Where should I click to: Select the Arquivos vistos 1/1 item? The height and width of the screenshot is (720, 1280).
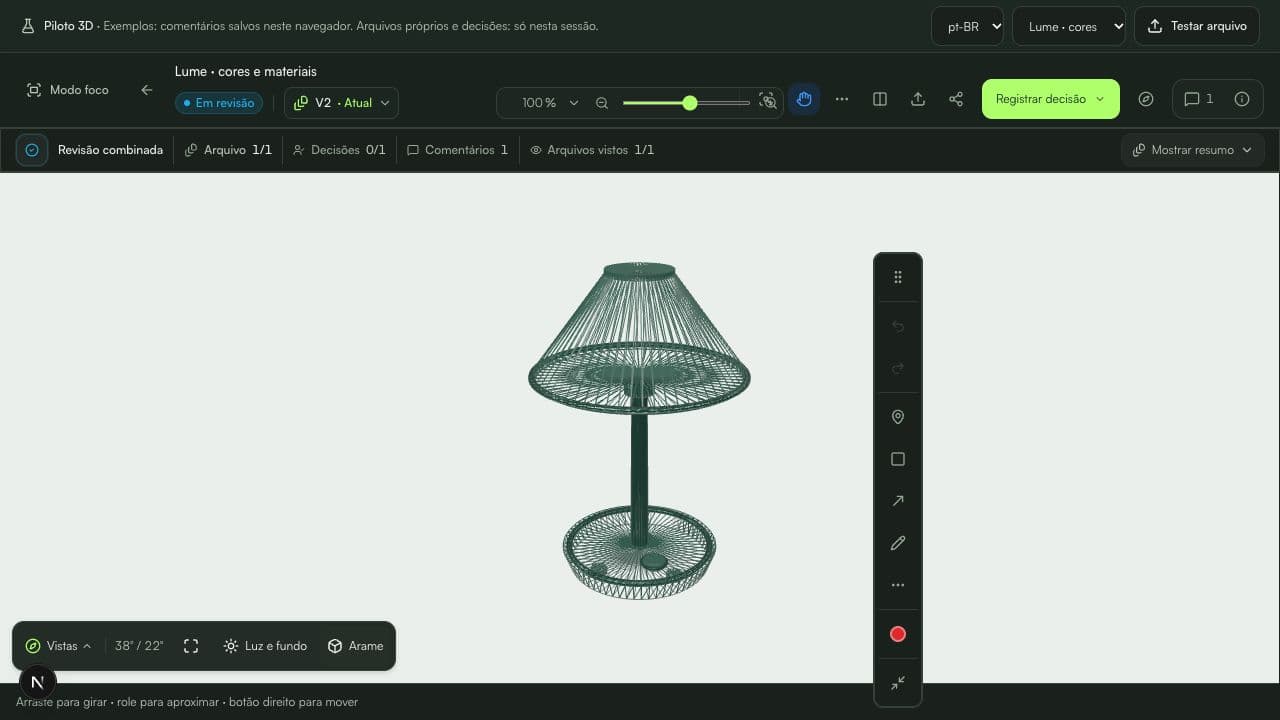click(592, 150)
